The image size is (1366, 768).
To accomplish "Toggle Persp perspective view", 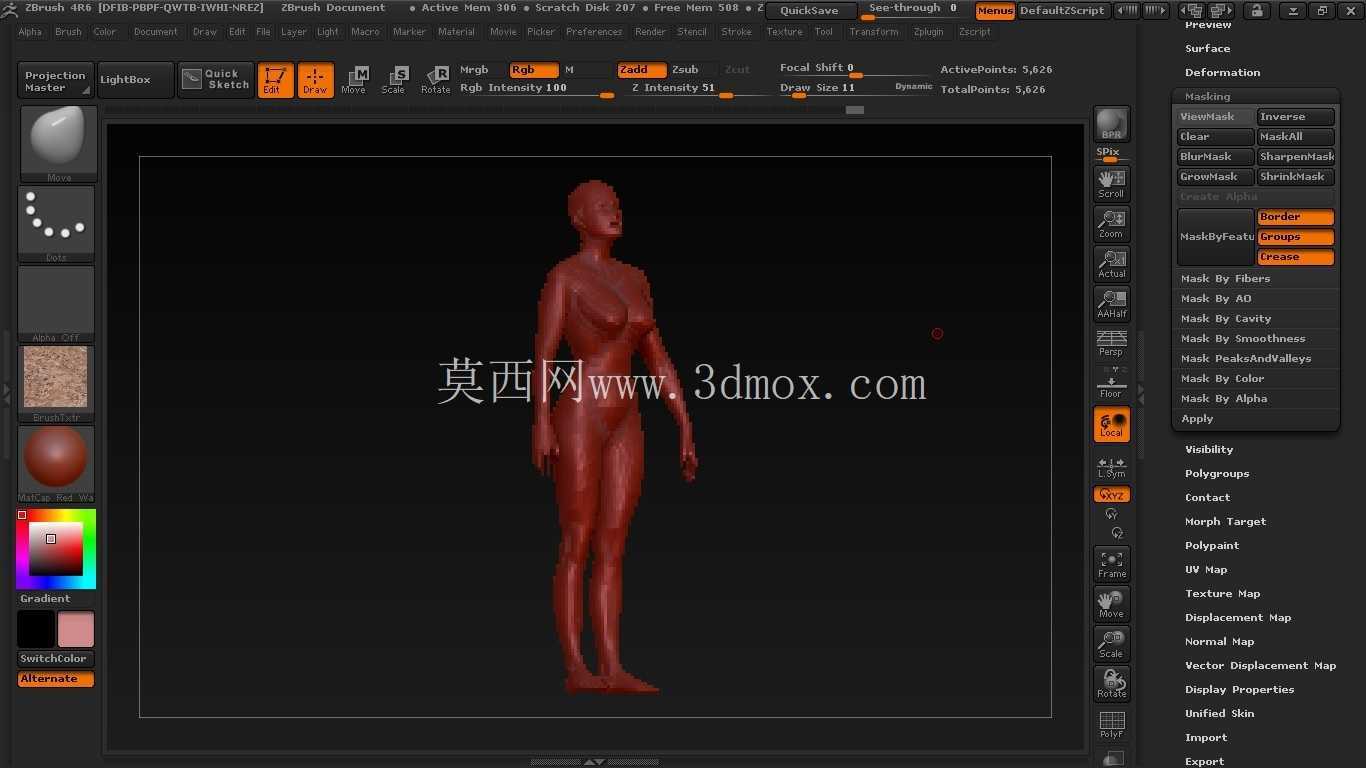I will [x=1111, y=343].
